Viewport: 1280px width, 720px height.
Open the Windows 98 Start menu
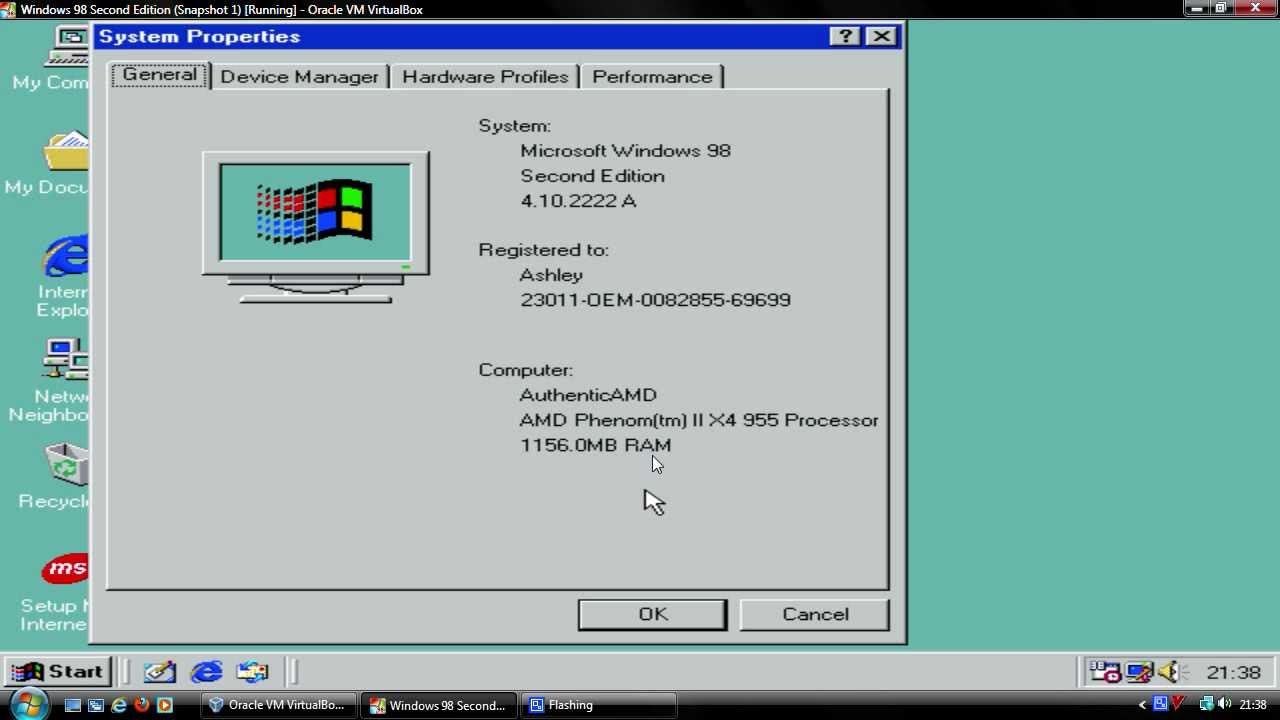pyautogui.click(x=57, y=672)
